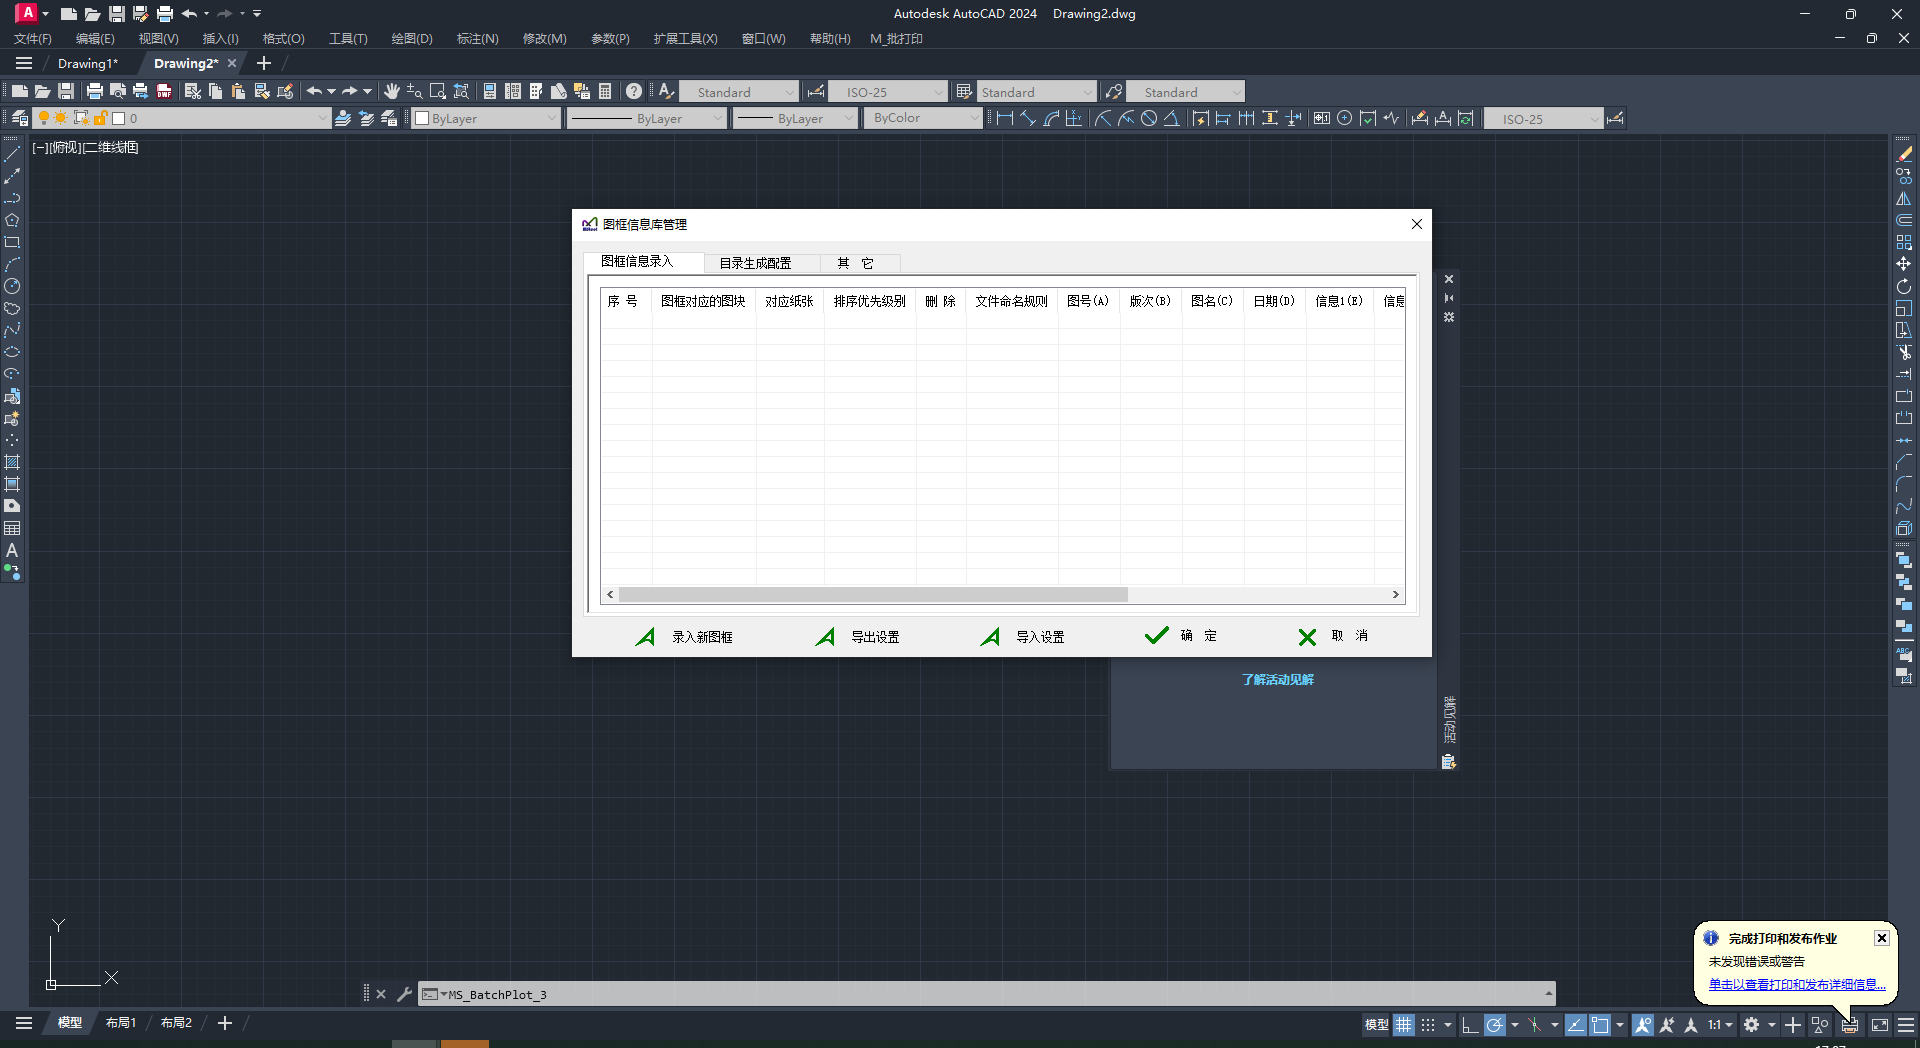
Task: Toggle snap mode dots in status bar
Action: [1428, 1024]
